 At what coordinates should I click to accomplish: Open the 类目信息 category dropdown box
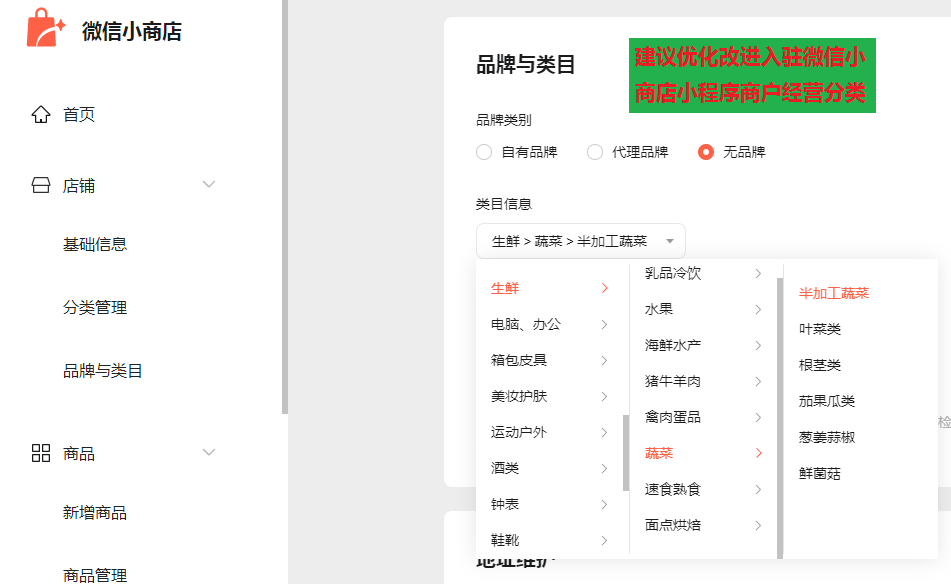pyautogui.click(x=580, y=241)
